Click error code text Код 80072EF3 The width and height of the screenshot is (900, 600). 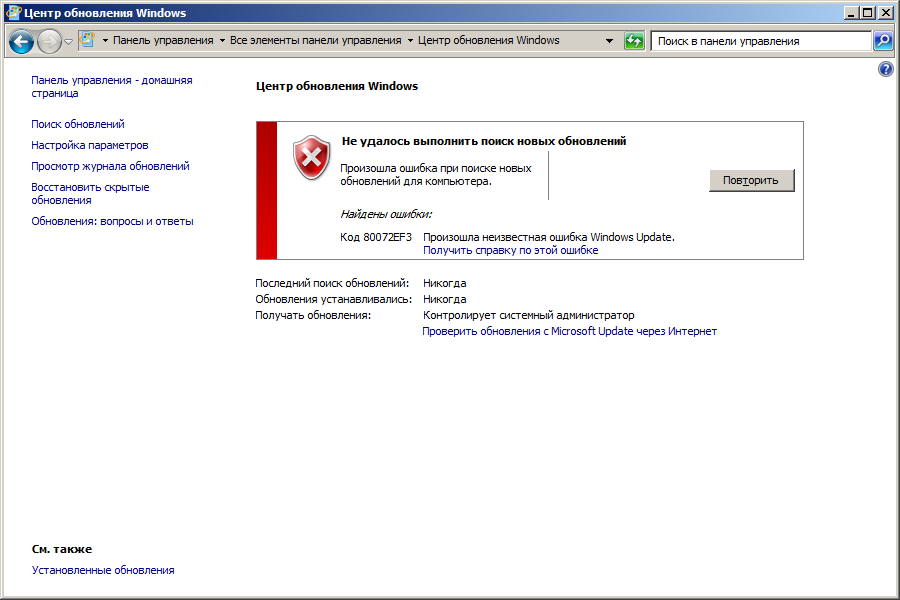click(375, 237)
